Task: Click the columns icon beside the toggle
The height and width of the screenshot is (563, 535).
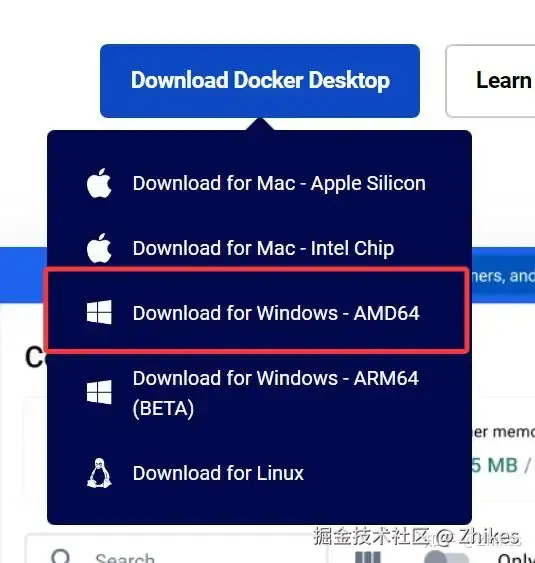Action: [x=368, y=557]
